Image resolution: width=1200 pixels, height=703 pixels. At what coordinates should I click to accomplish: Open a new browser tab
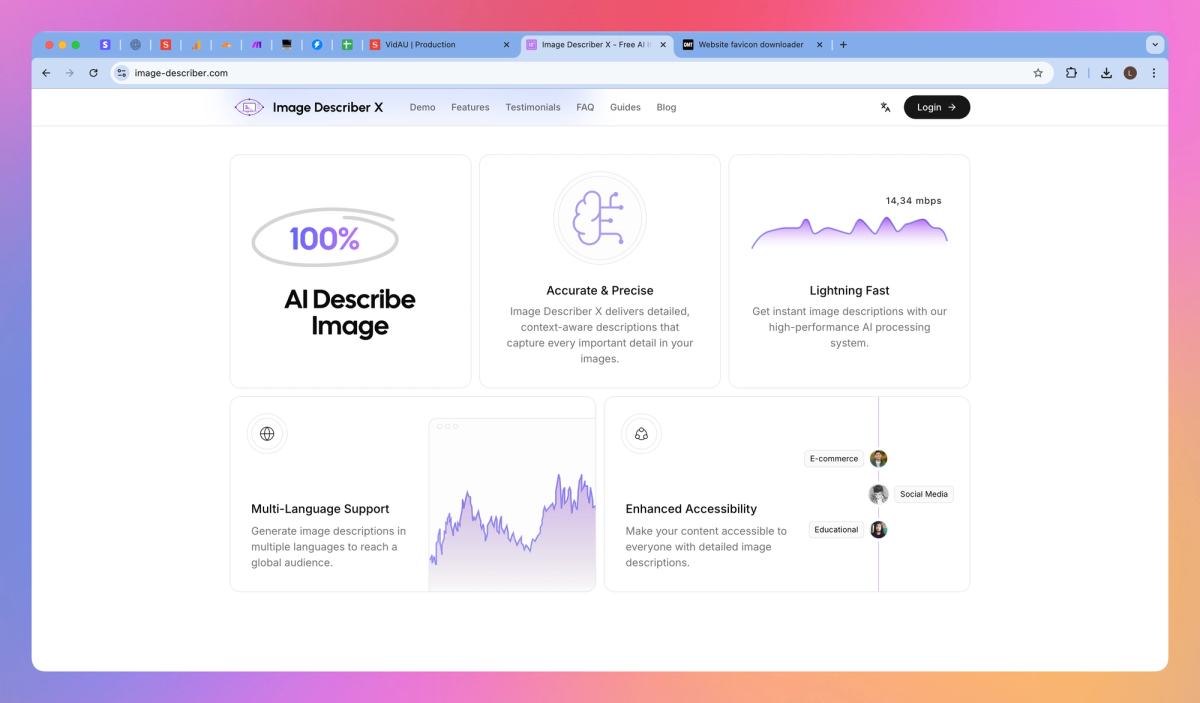[x=843, y=45]
